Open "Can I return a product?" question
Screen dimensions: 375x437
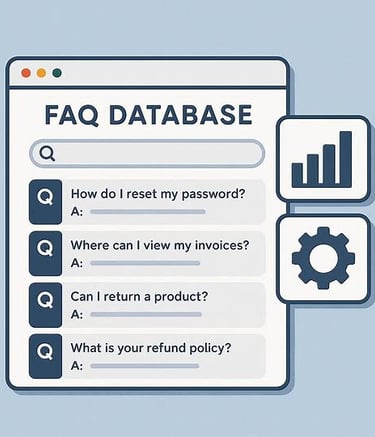pos(139,296)
